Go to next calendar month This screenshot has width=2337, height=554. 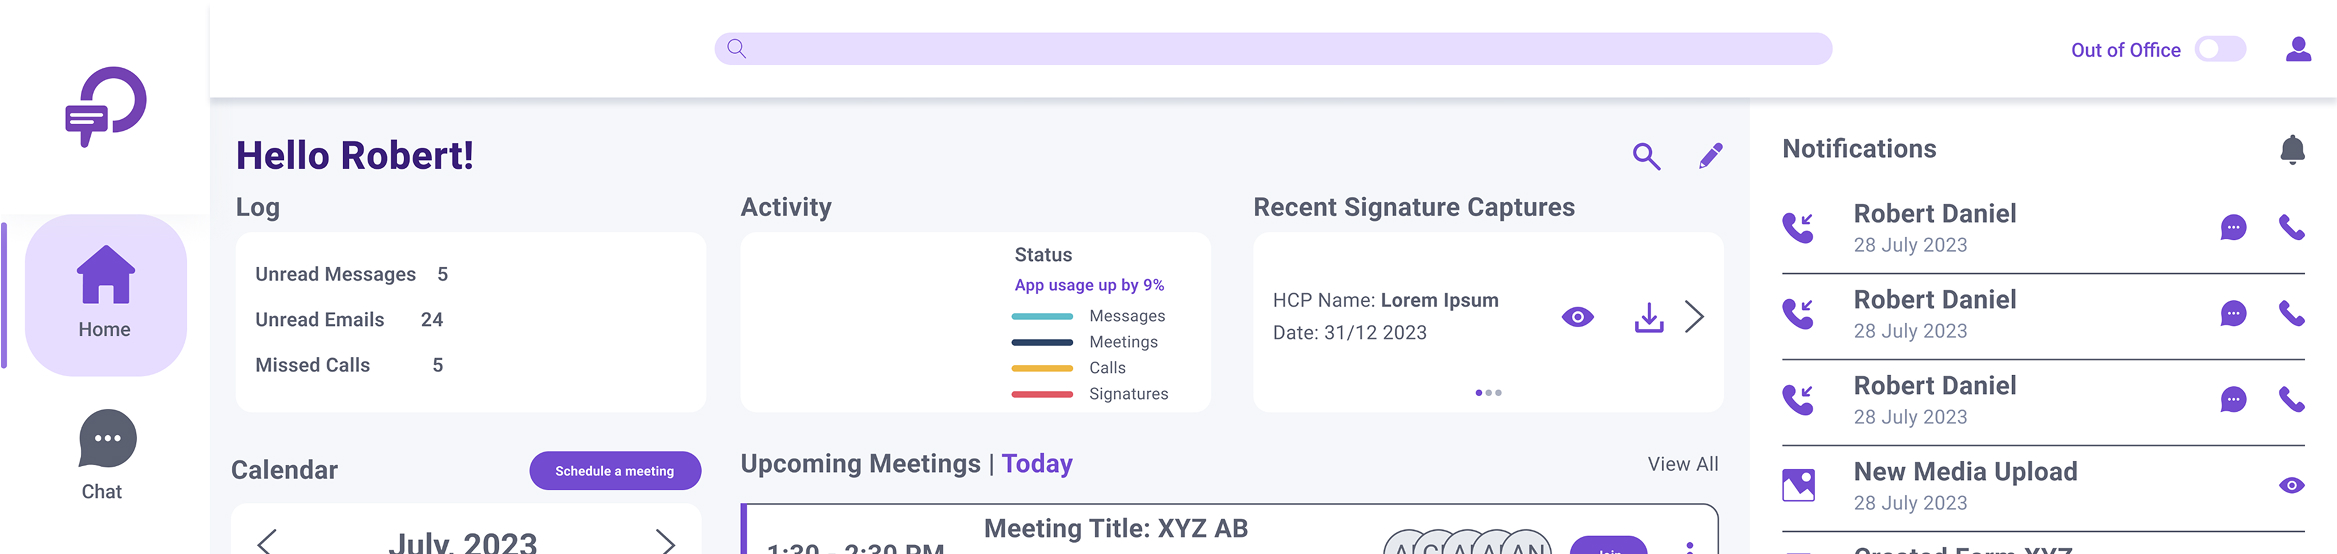click(x=665, y=542)
